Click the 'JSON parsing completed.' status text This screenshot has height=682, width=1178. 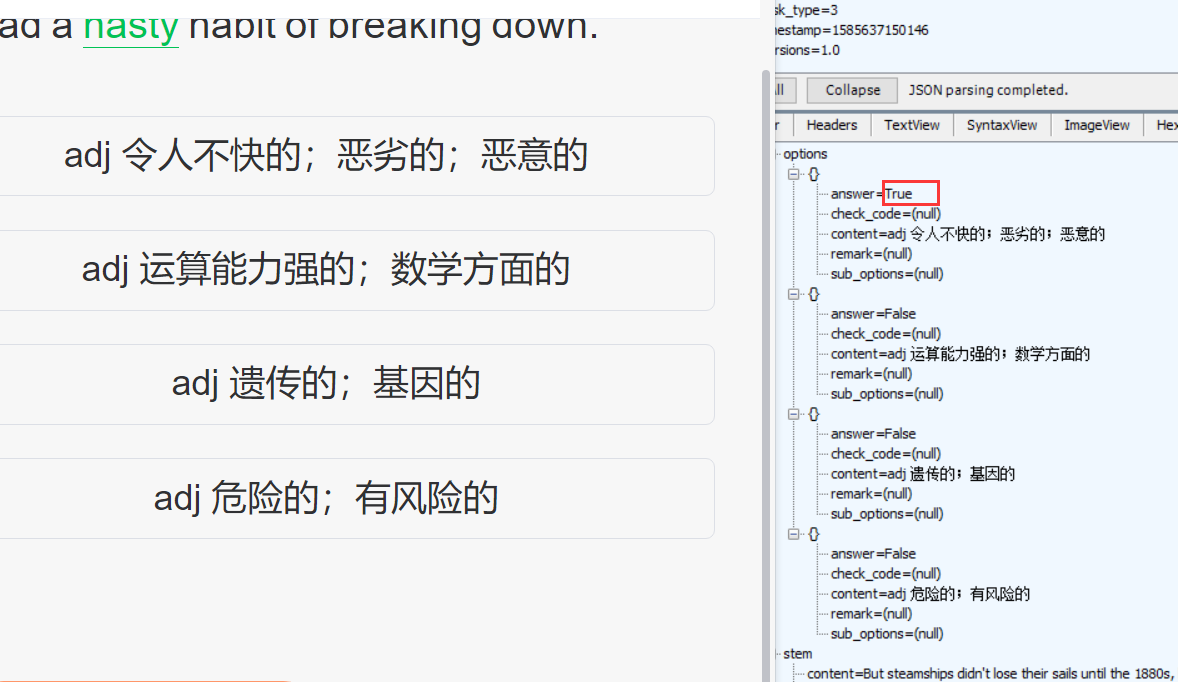988,90
